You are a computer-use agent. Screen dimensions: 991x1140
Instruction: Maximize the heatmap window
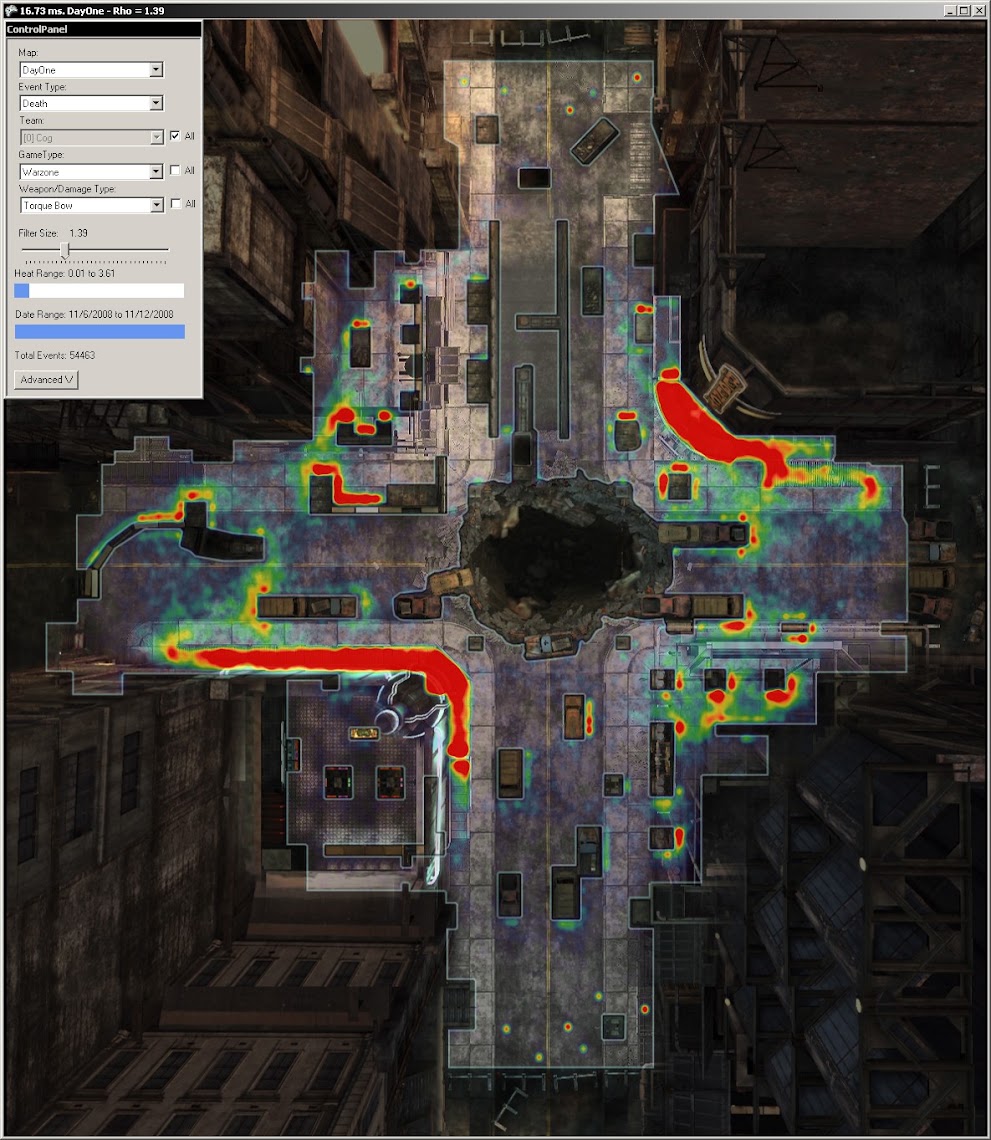click(963, 10)
